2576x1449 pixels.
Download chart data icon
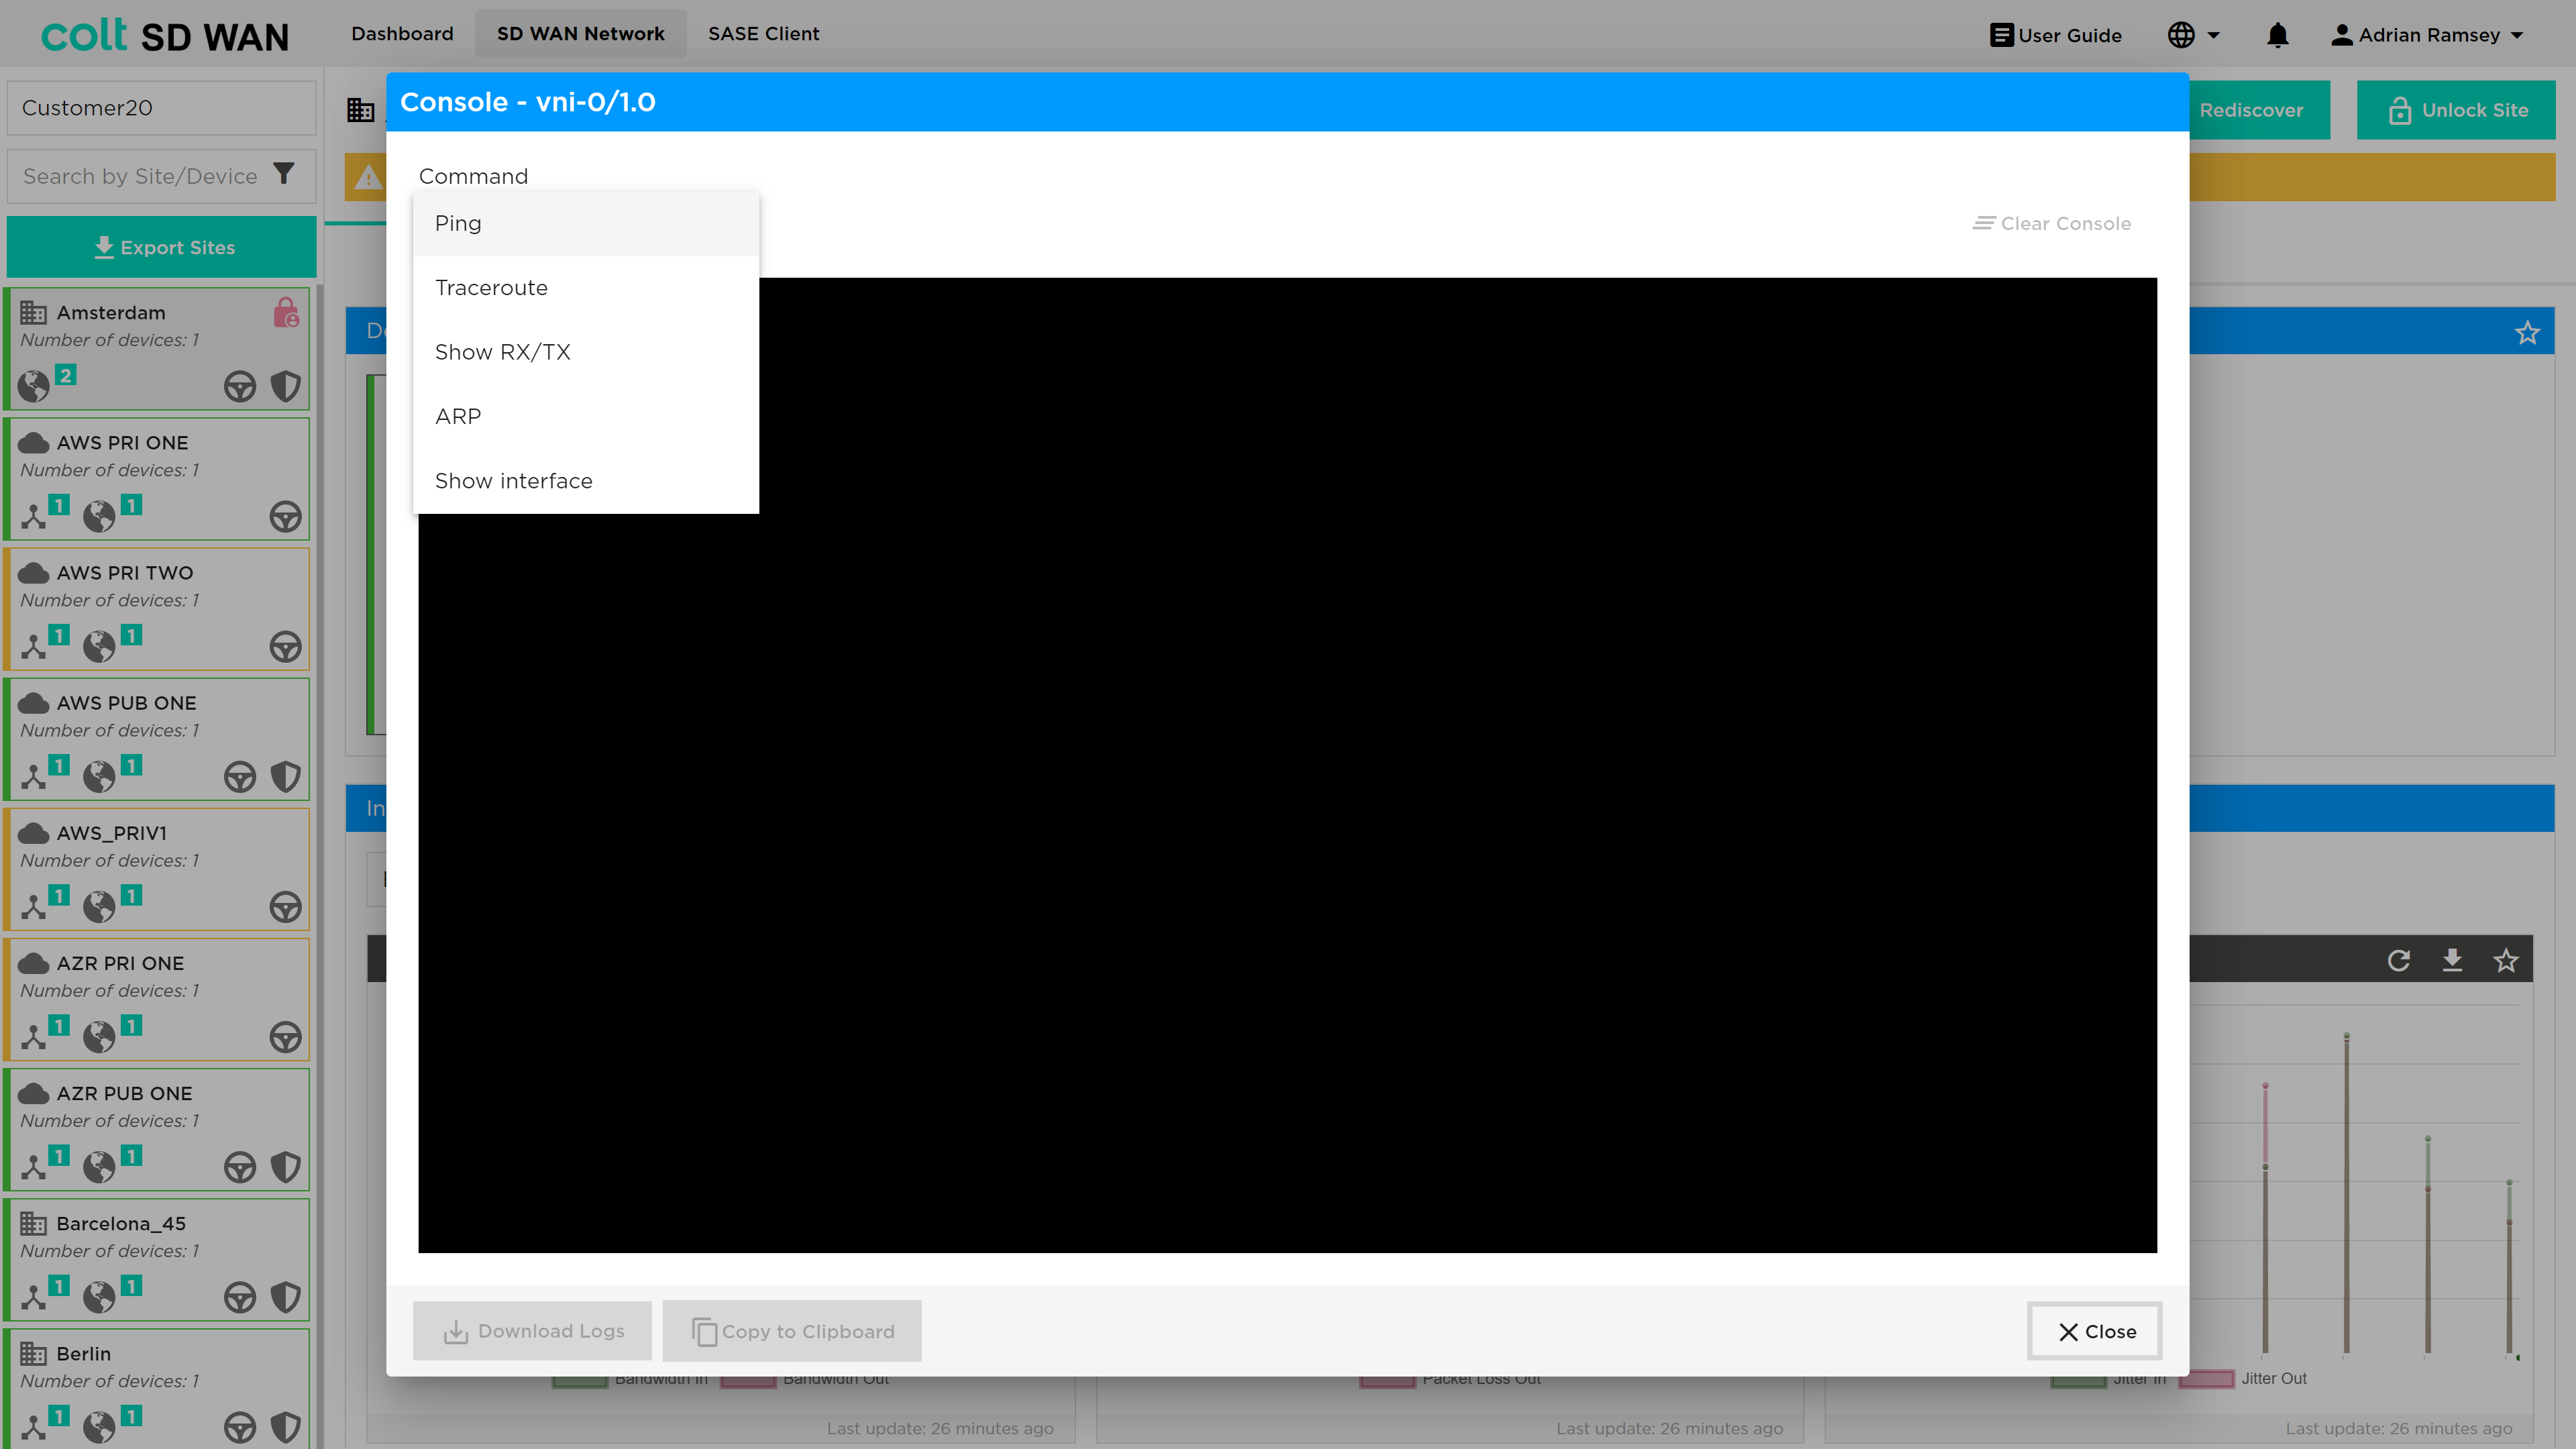click(2452, 961)
